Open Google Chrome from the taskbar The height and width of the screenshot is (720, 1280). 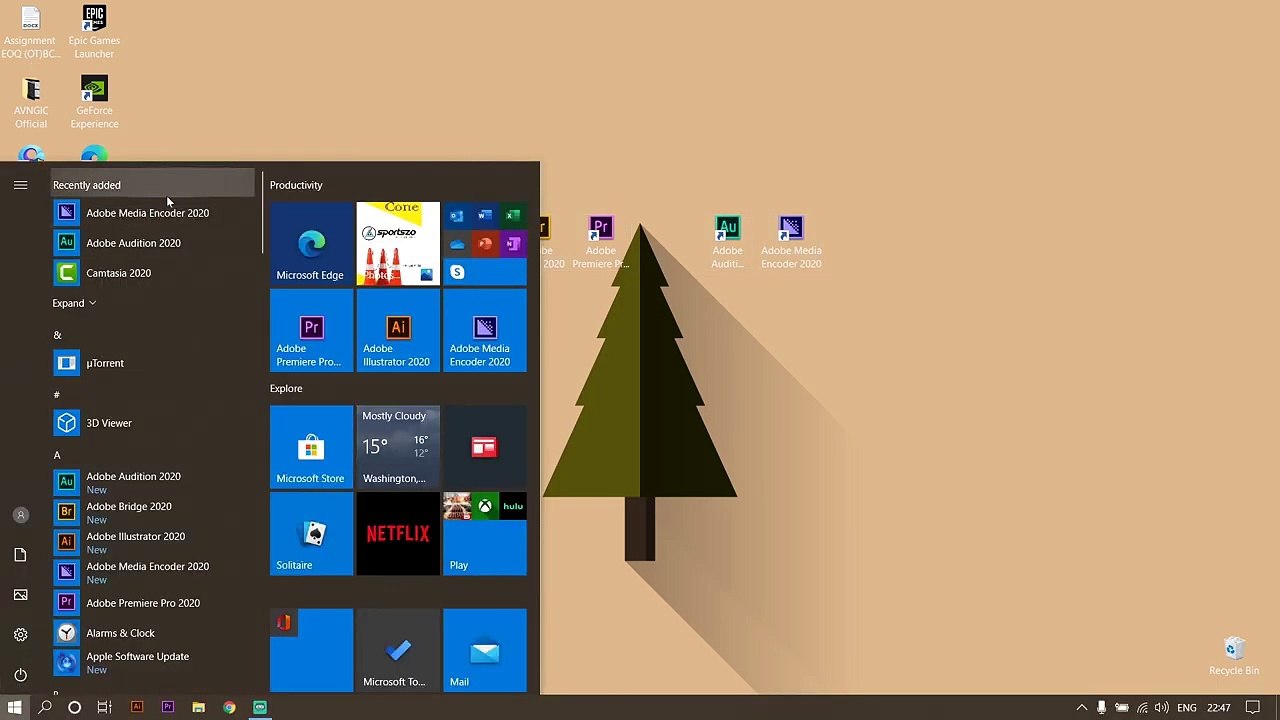click(229, 707)
